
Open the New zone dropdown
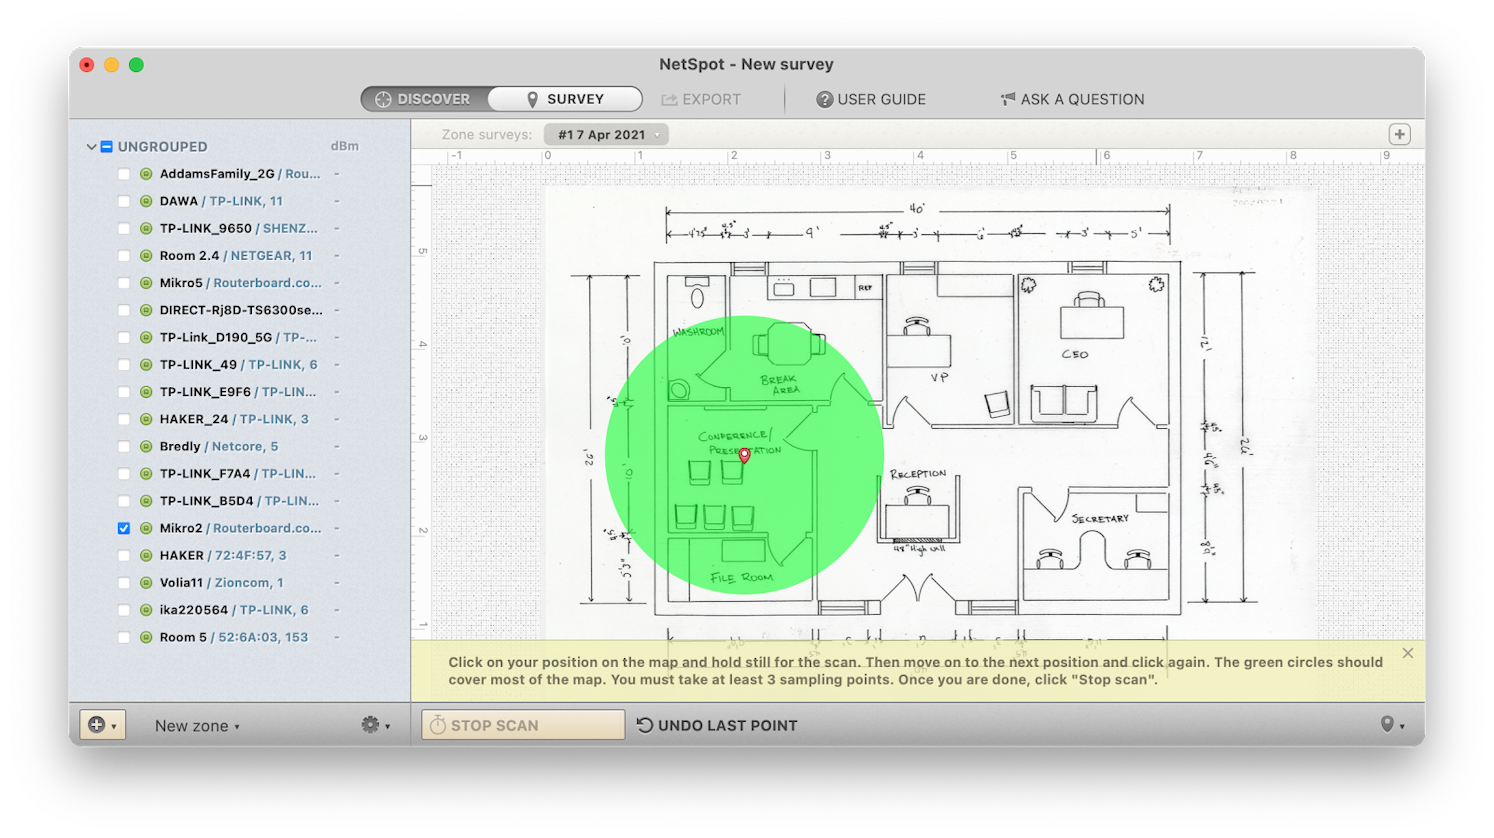coord(196,724)
